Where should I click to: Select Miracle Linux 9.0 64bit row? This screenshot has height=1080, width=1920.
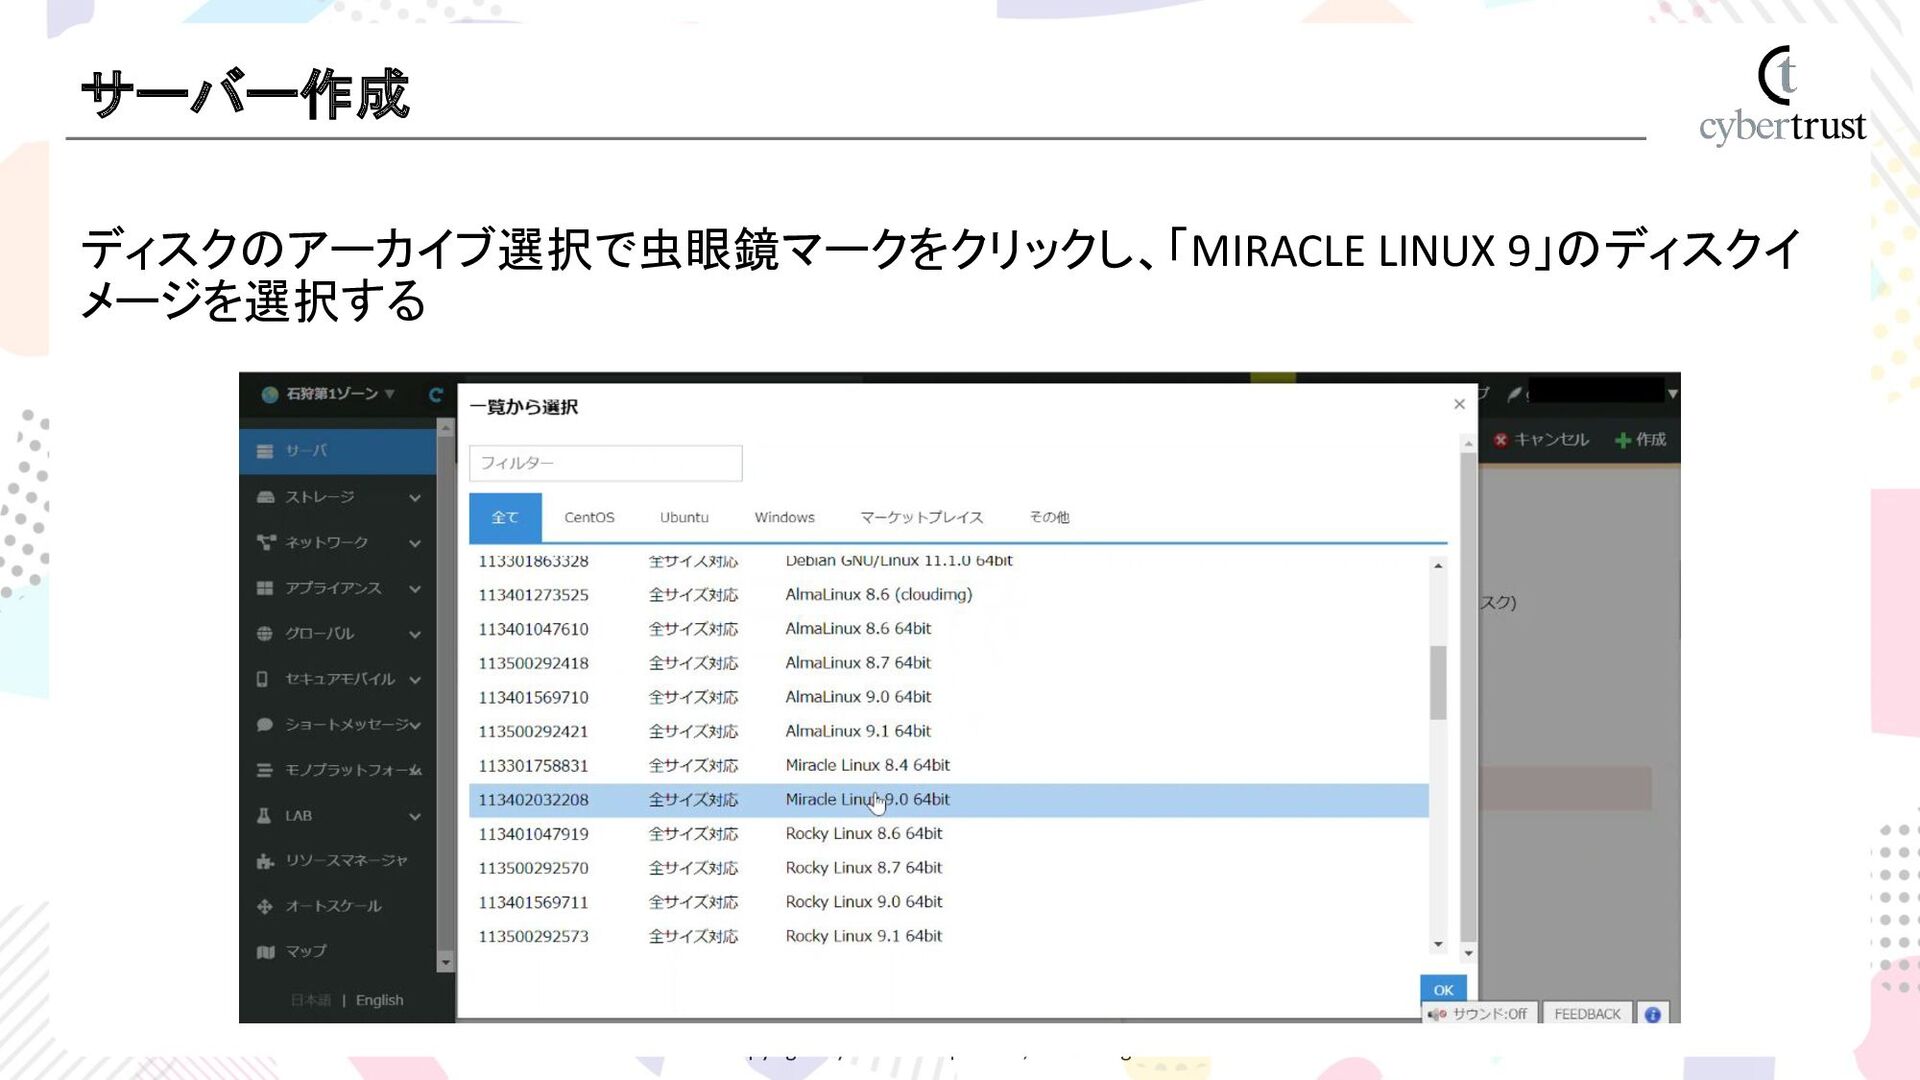click(949, 800)
